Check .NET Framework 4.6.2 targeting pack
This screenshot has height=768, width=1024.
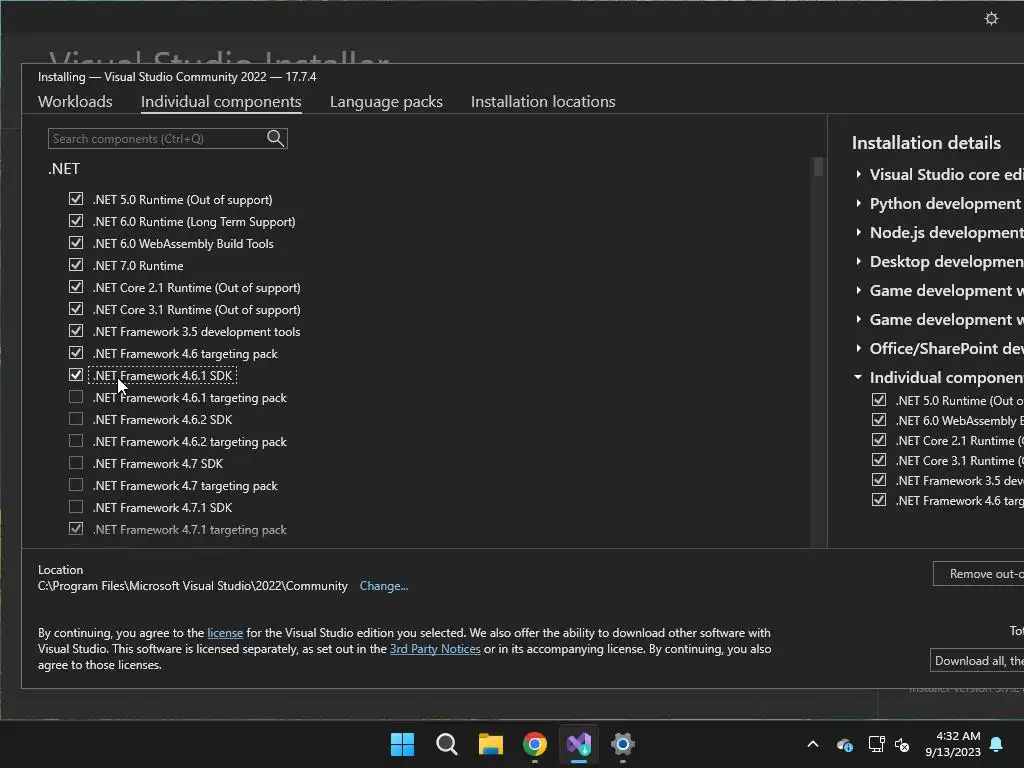coord(76,441)
